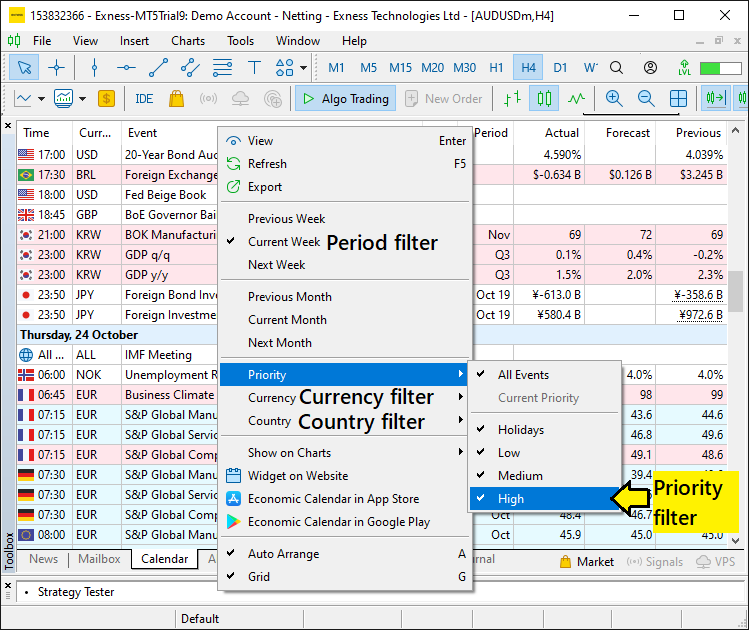Viewport: 749px width, 630px height.
Task: Click the zoom out magnifier icon
Action: click(x=646, y=99)
